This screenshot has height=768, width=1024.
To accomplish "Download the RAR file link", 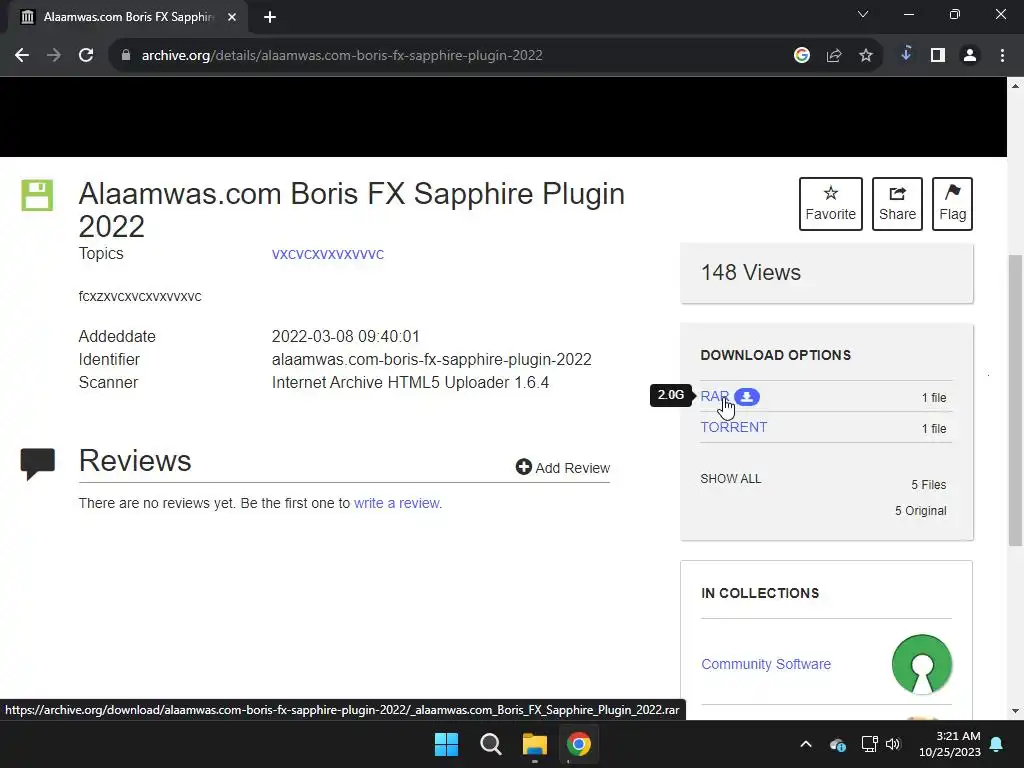I will 714,396.
